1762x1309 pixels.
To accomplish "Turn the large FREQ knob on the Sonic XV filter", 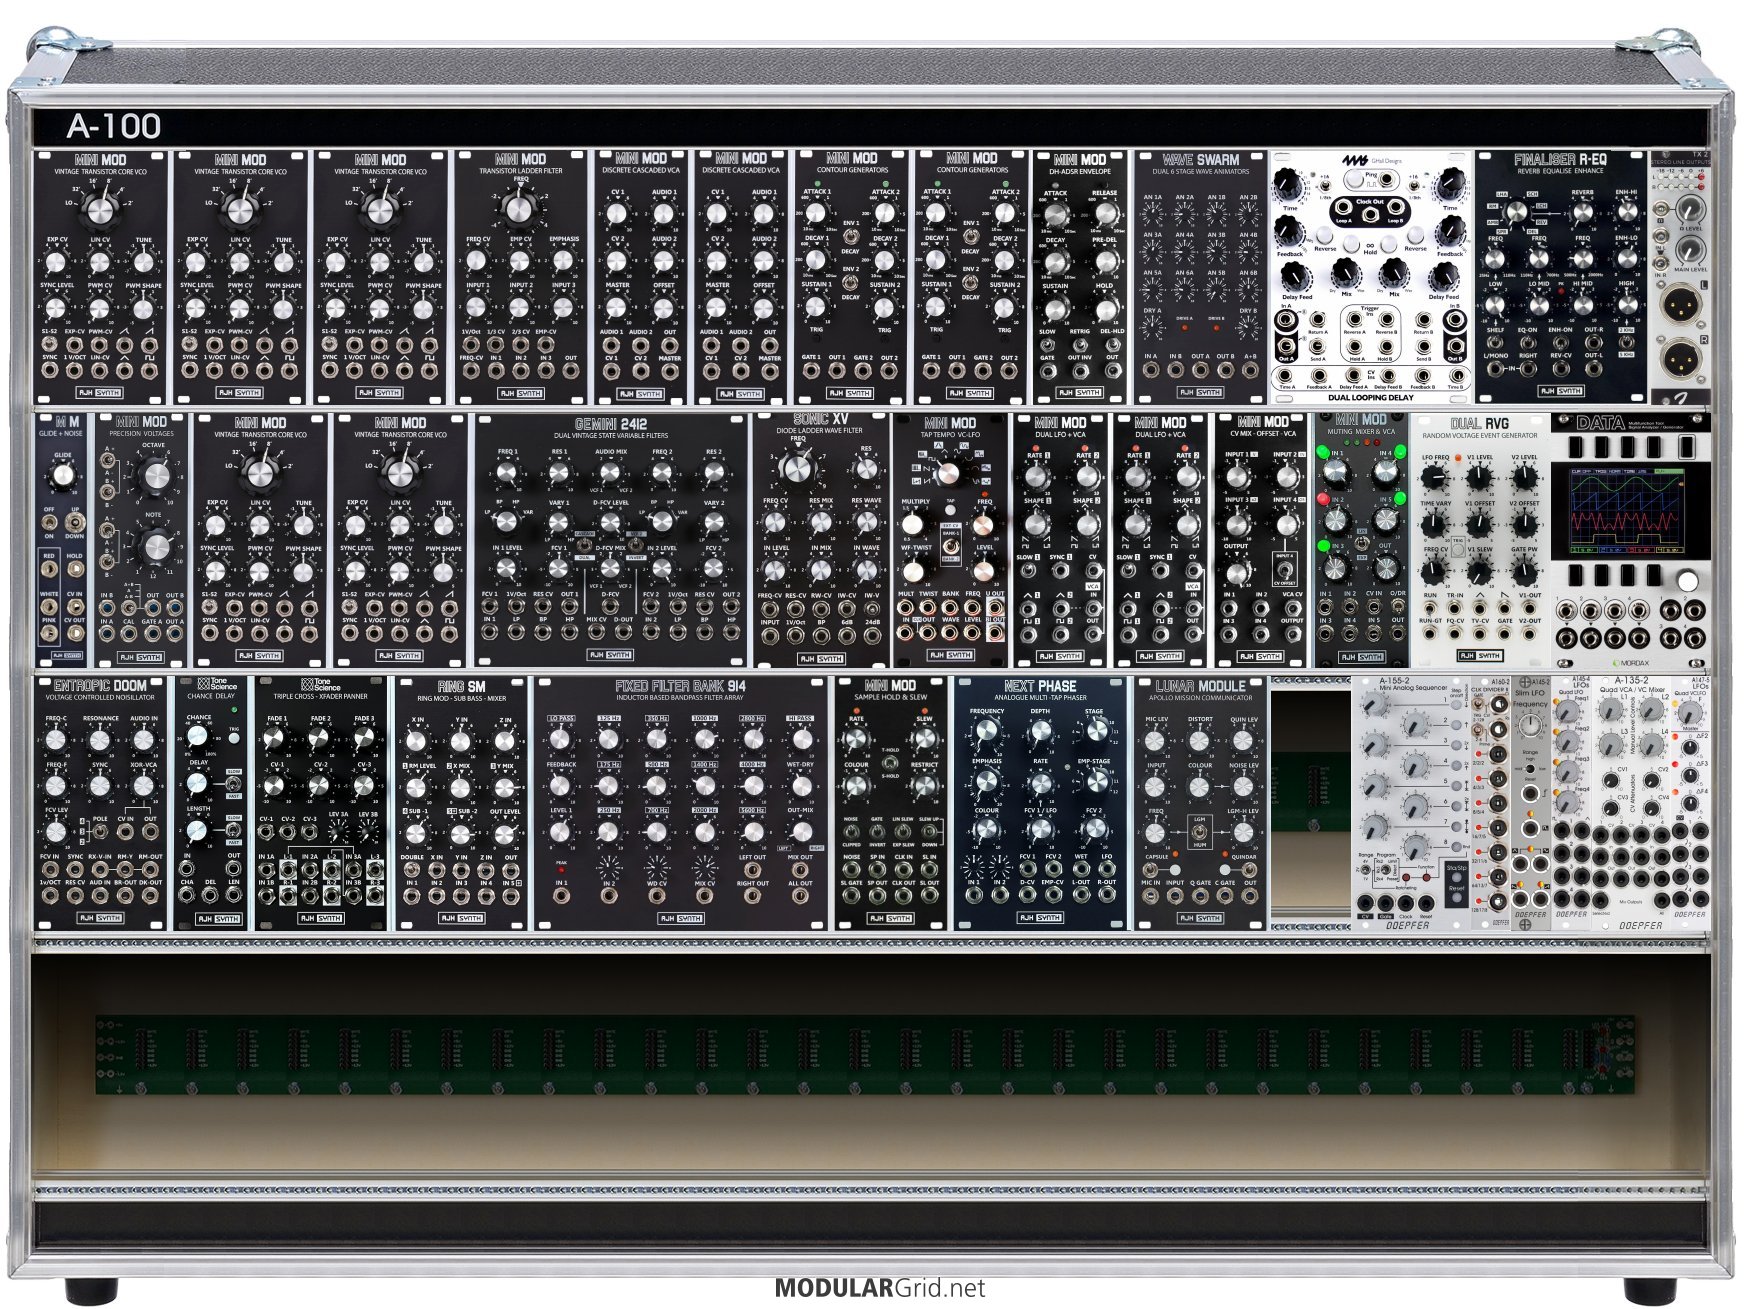I will 797,468.
